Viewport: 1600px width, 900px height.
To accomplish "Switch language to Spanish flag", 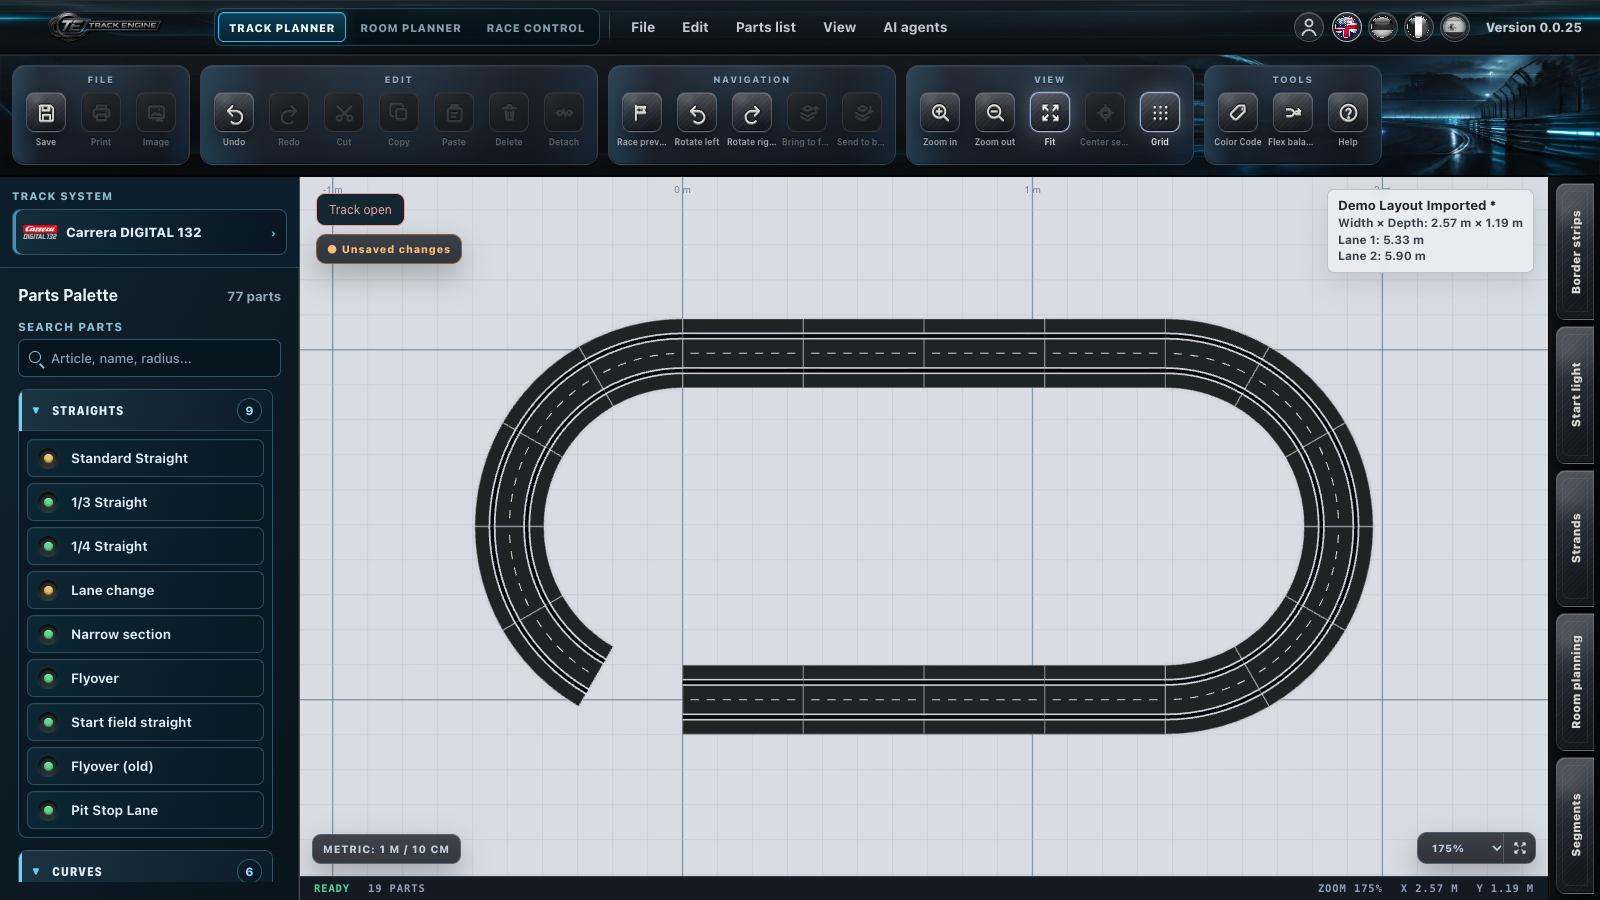I will pyautogui.click(x=1454, y=27).
